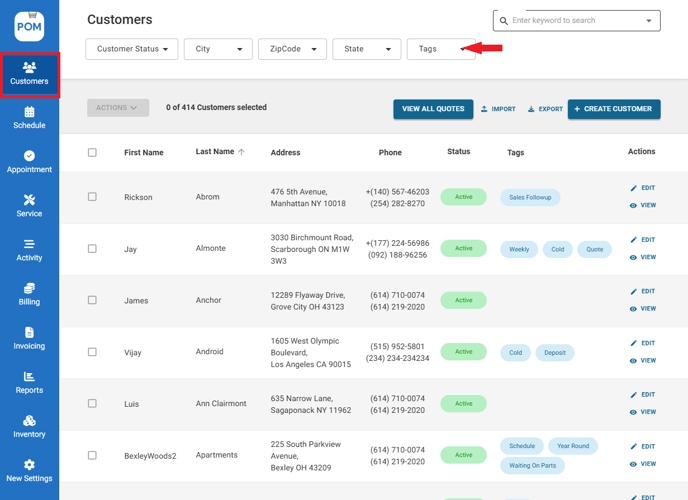Open the Billing icon in sidebar
This screenshot has width=688, height=500.
(x=29, y=289)
